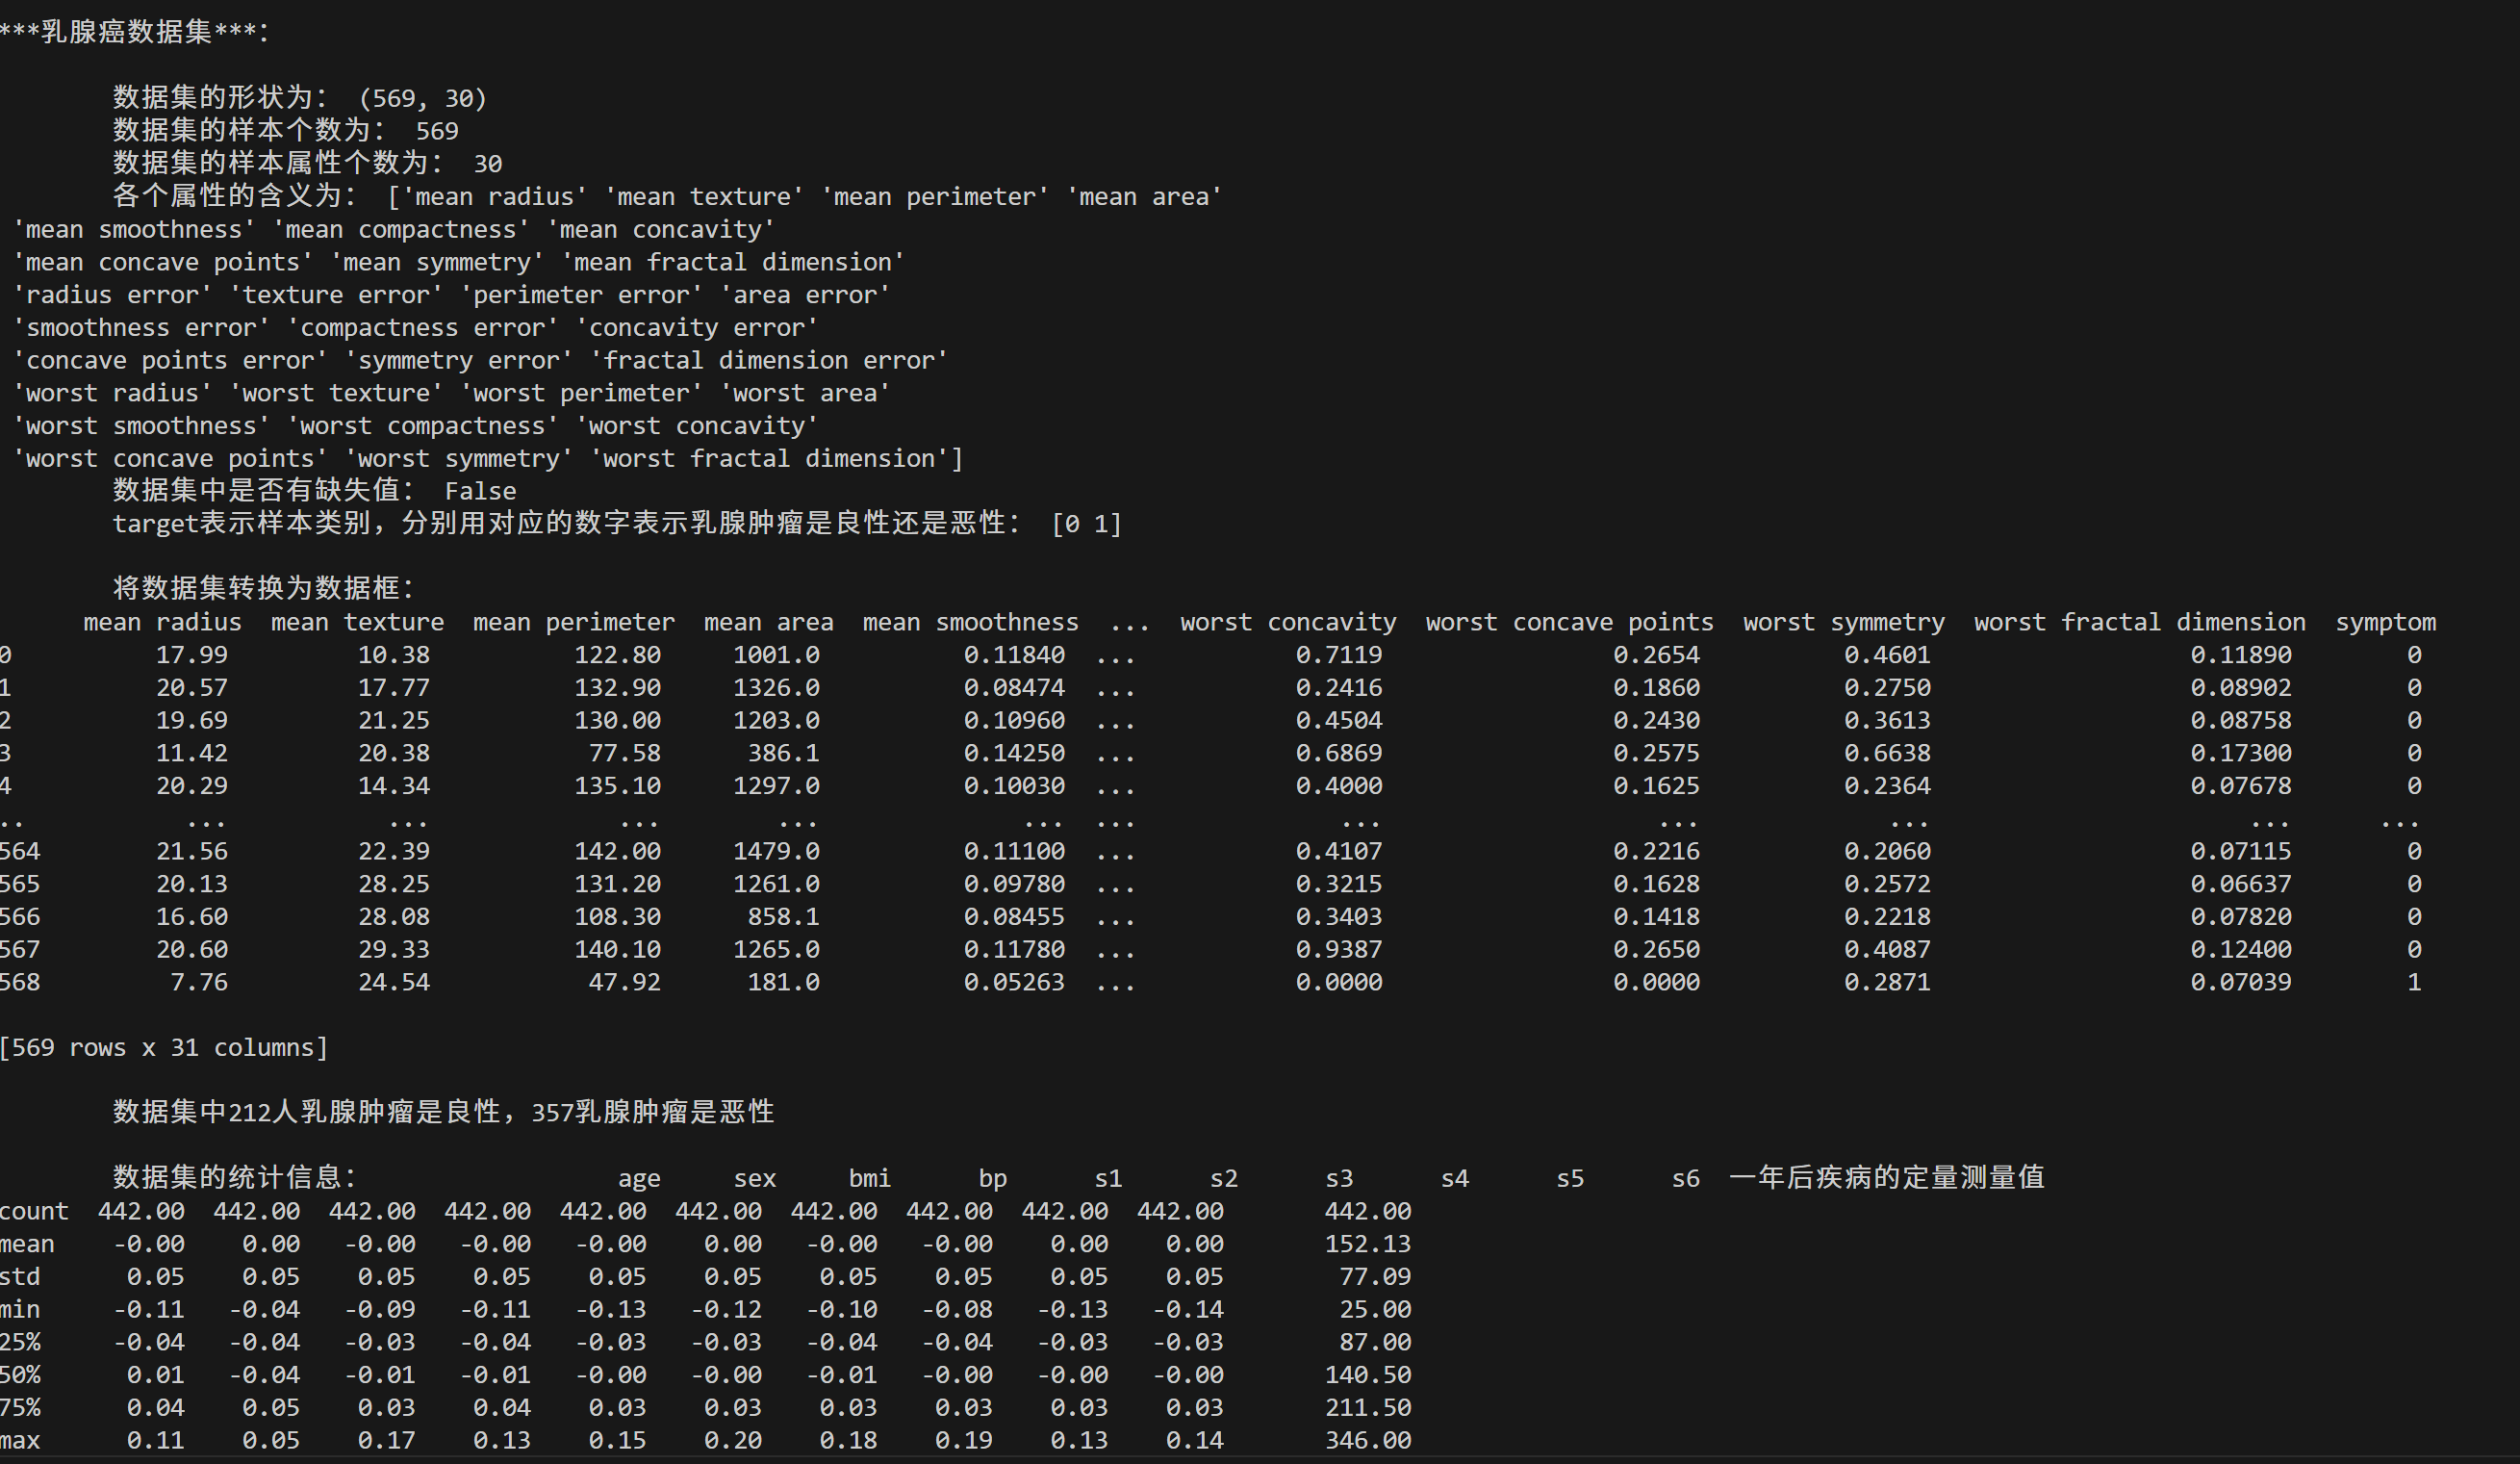
Task: Click the 'mean fractal dimension' attribute name in list
Action: click(x=733, y=262)
